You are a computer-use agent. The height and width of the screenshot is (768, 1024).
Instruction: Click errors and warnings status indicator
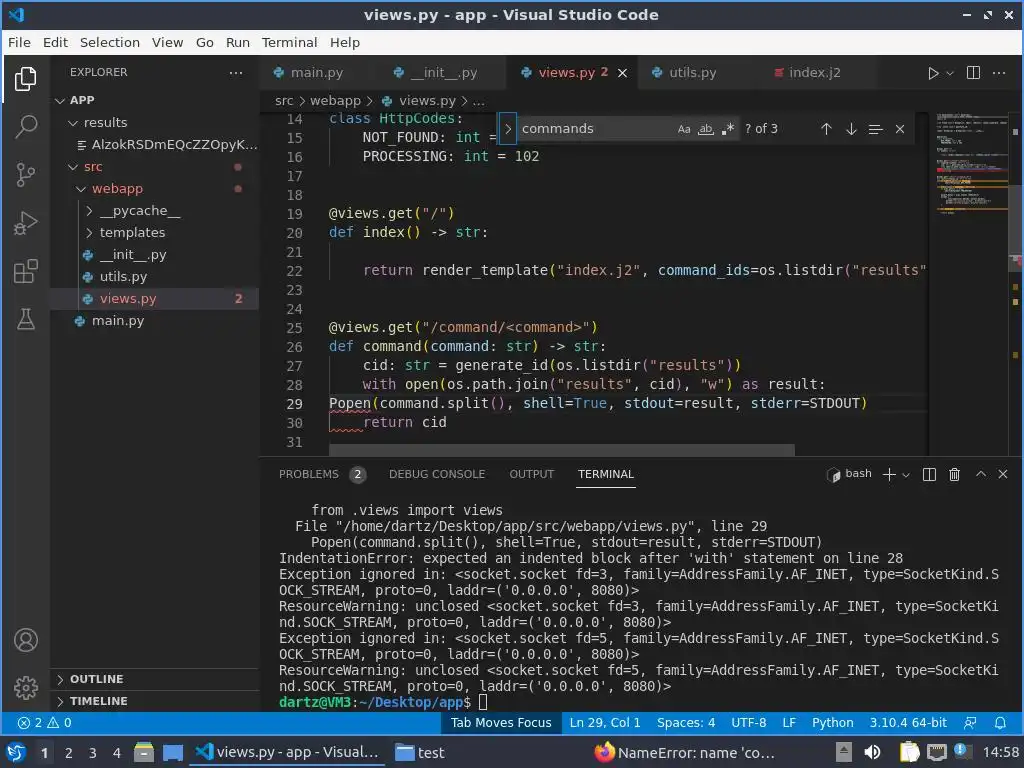(44, 723)
